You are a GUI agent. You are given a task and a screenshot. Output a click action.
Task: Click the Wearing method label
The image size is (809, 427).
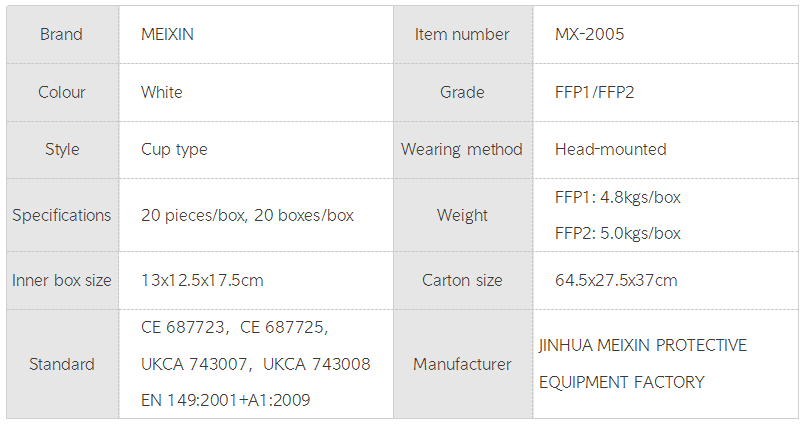[x=462, y=149]
